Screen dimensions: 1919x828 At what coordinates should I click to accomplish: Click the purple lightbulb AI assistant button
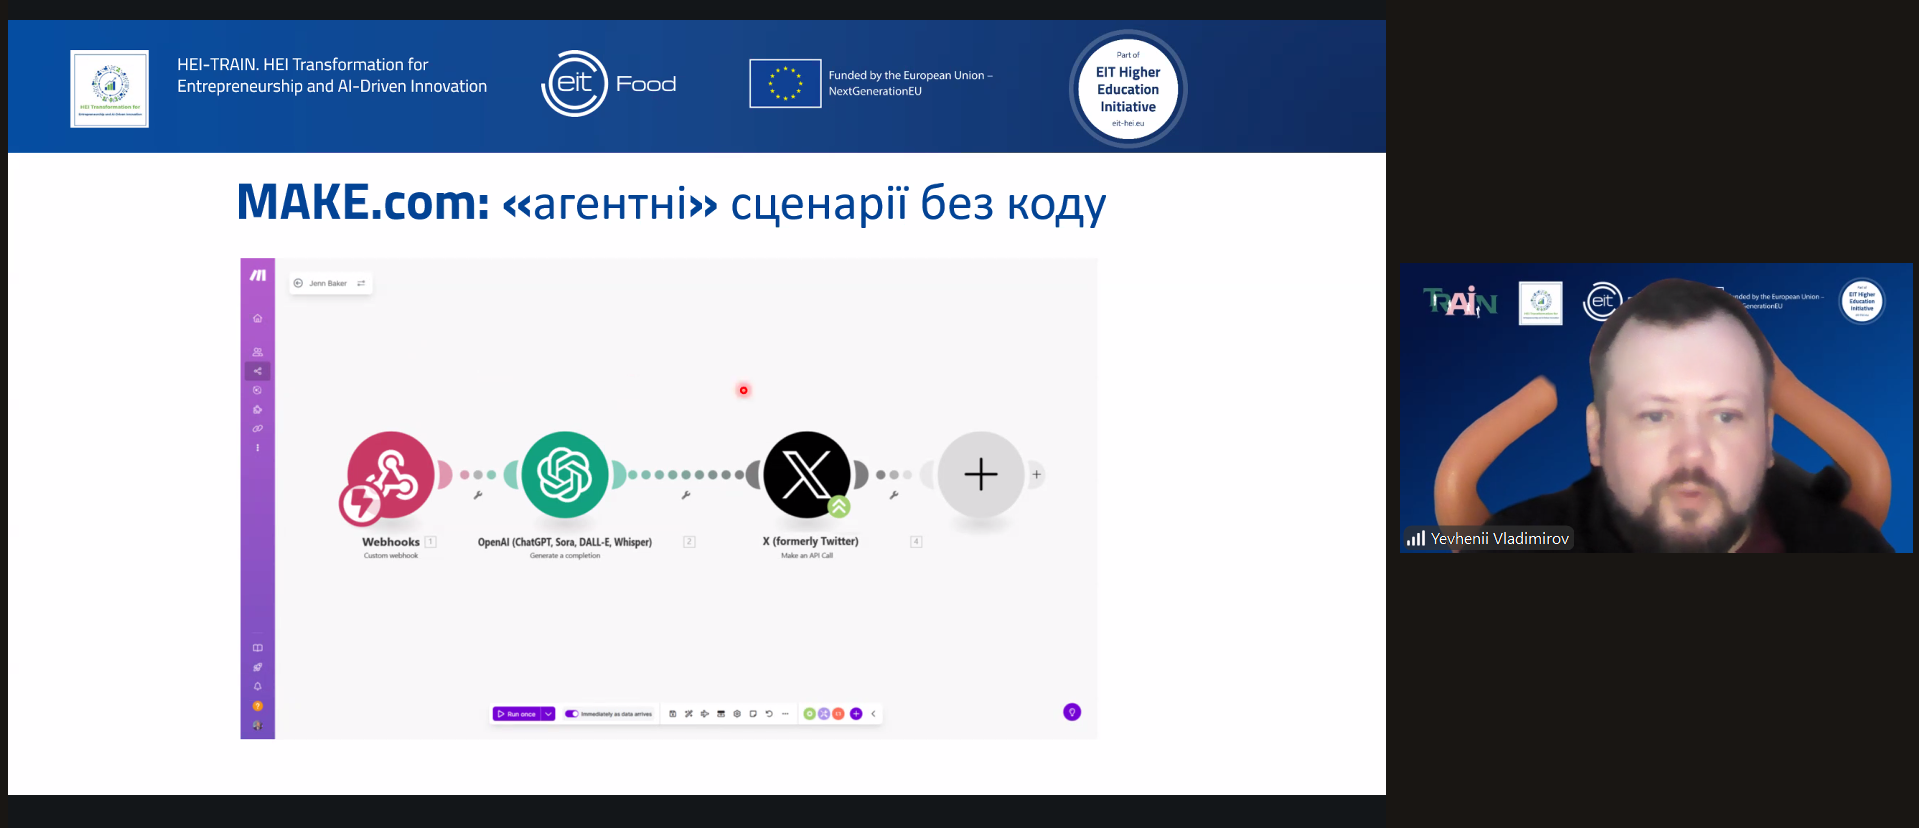click(x=1072, y=712)
